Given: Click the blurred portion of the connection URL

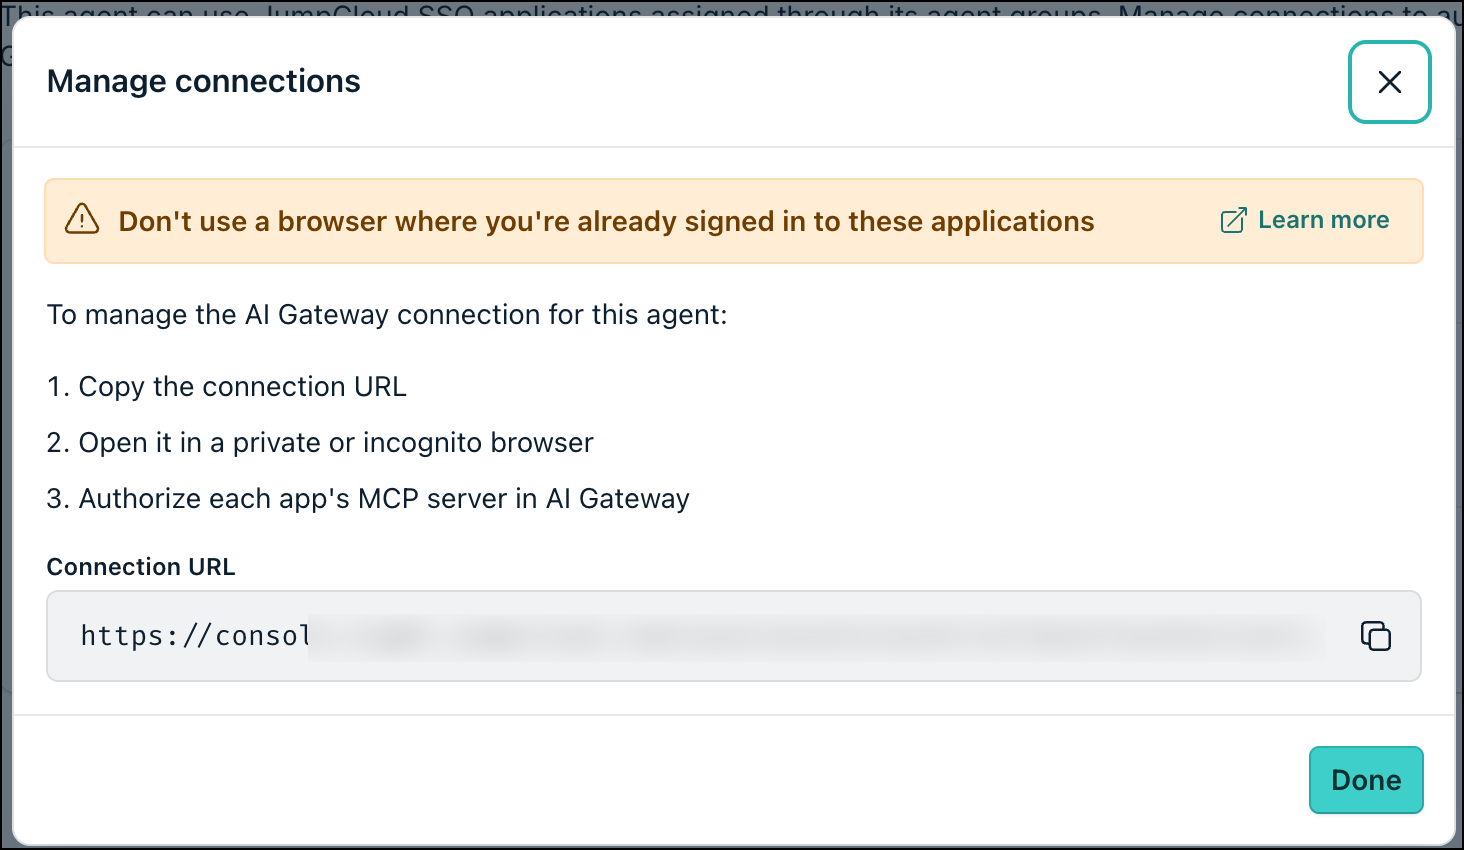Looking at the screenshot, I should [815, 636].
